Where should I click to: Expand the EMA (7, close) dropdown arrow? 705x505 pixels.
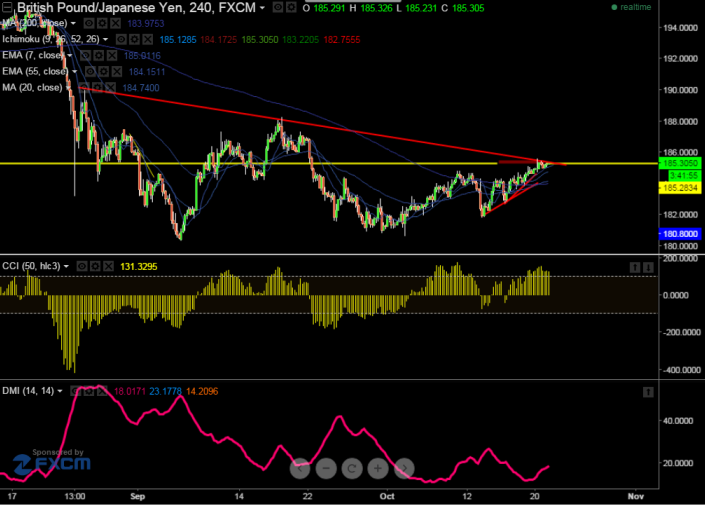click(70, 56)
